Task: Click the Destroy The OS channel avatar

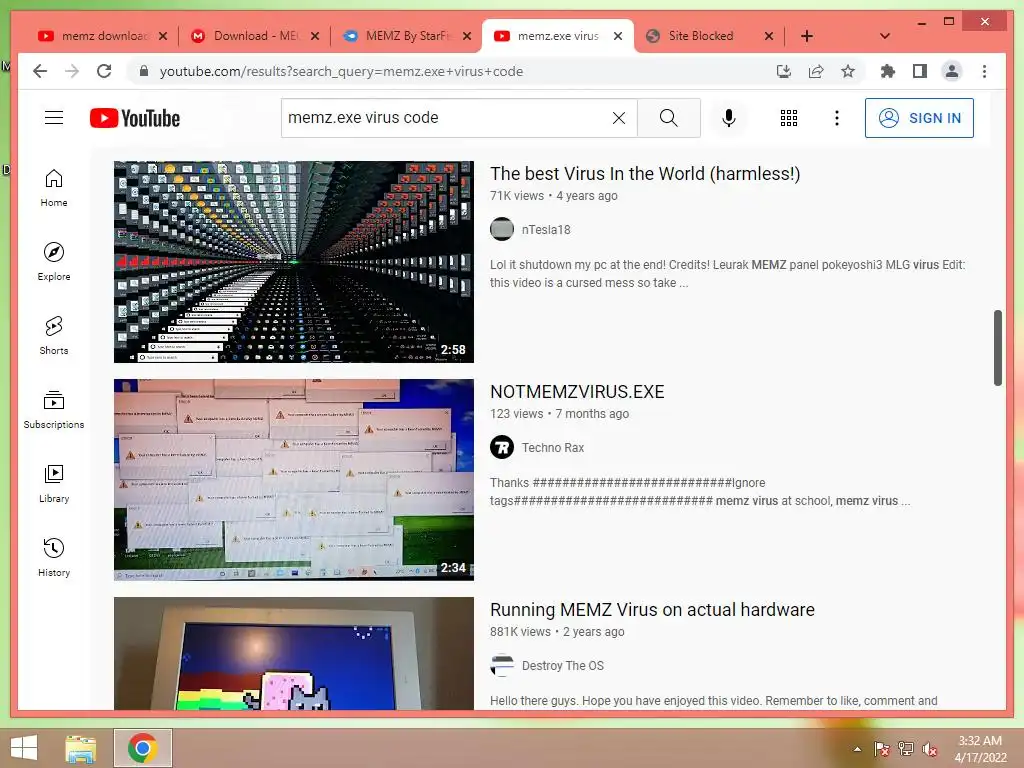Action: click(x=502, y=665)
